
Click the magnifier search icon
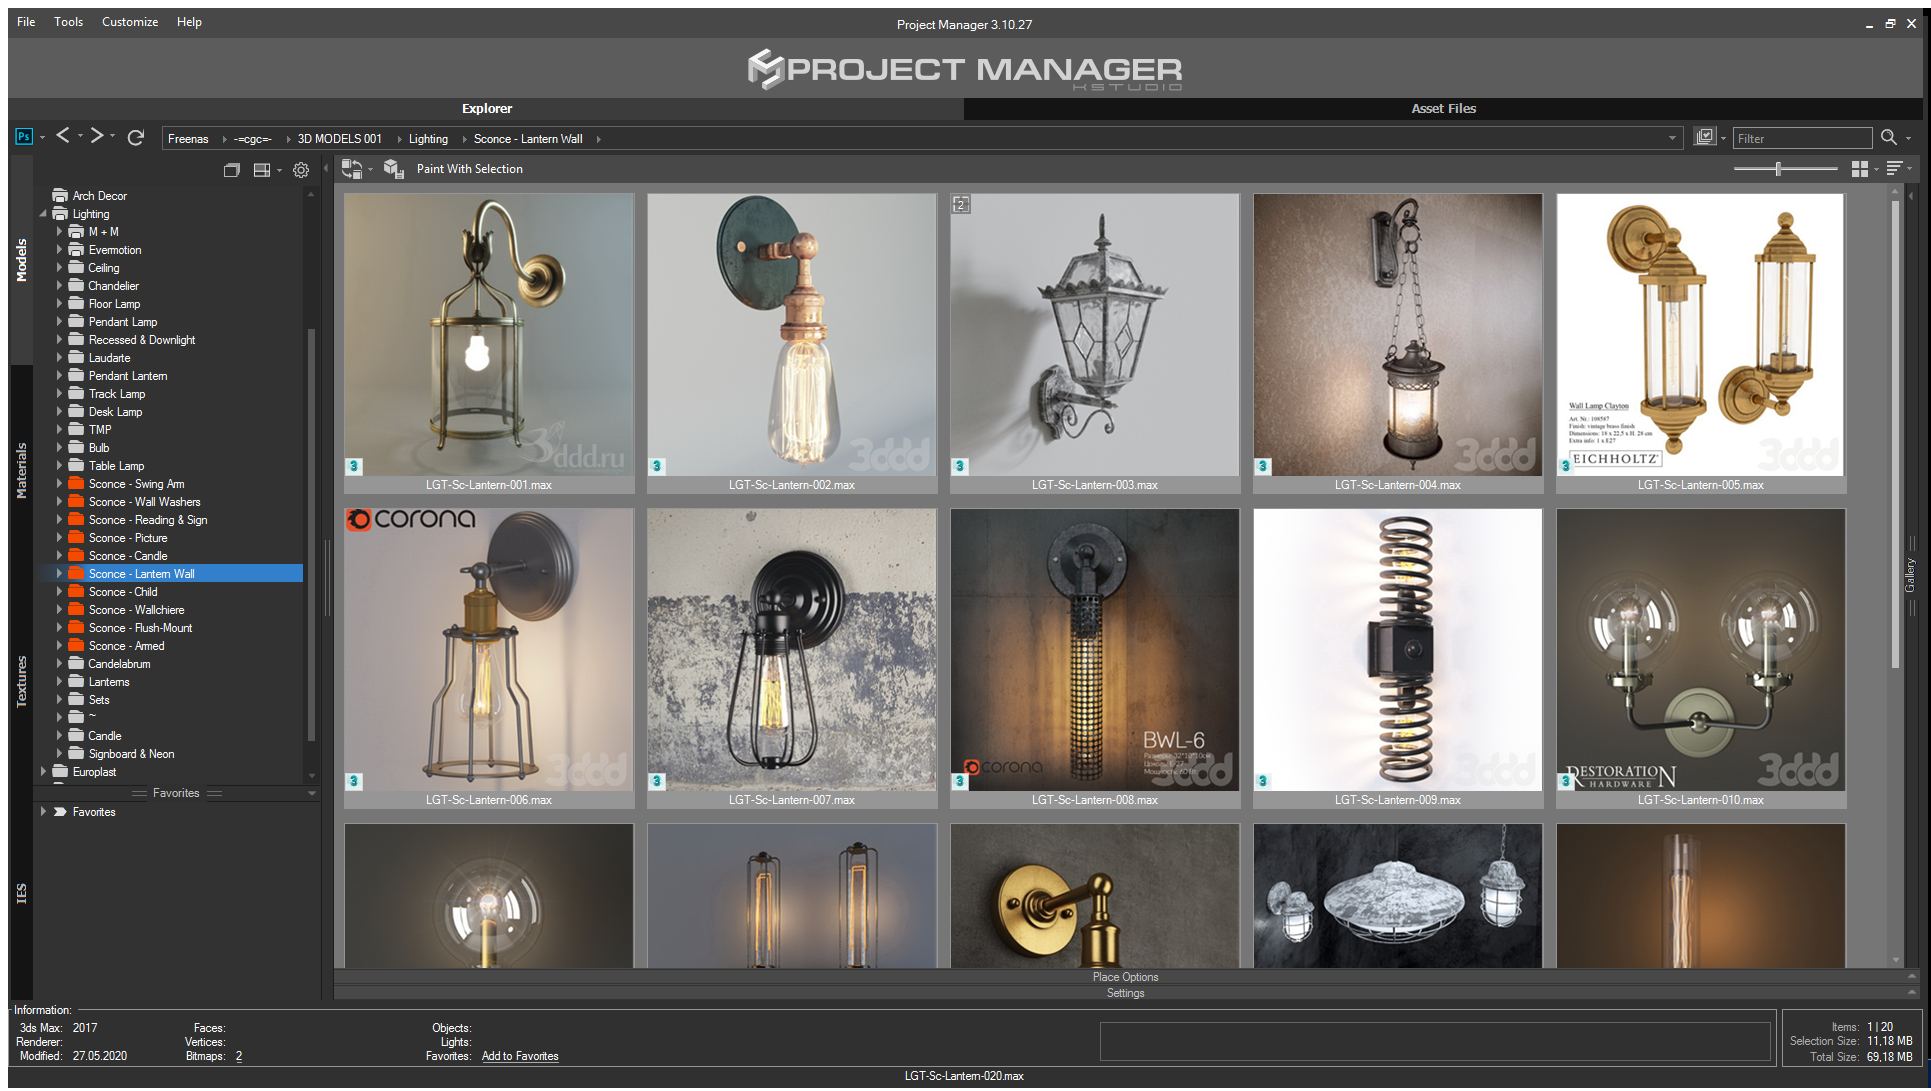click(1888, 138)
